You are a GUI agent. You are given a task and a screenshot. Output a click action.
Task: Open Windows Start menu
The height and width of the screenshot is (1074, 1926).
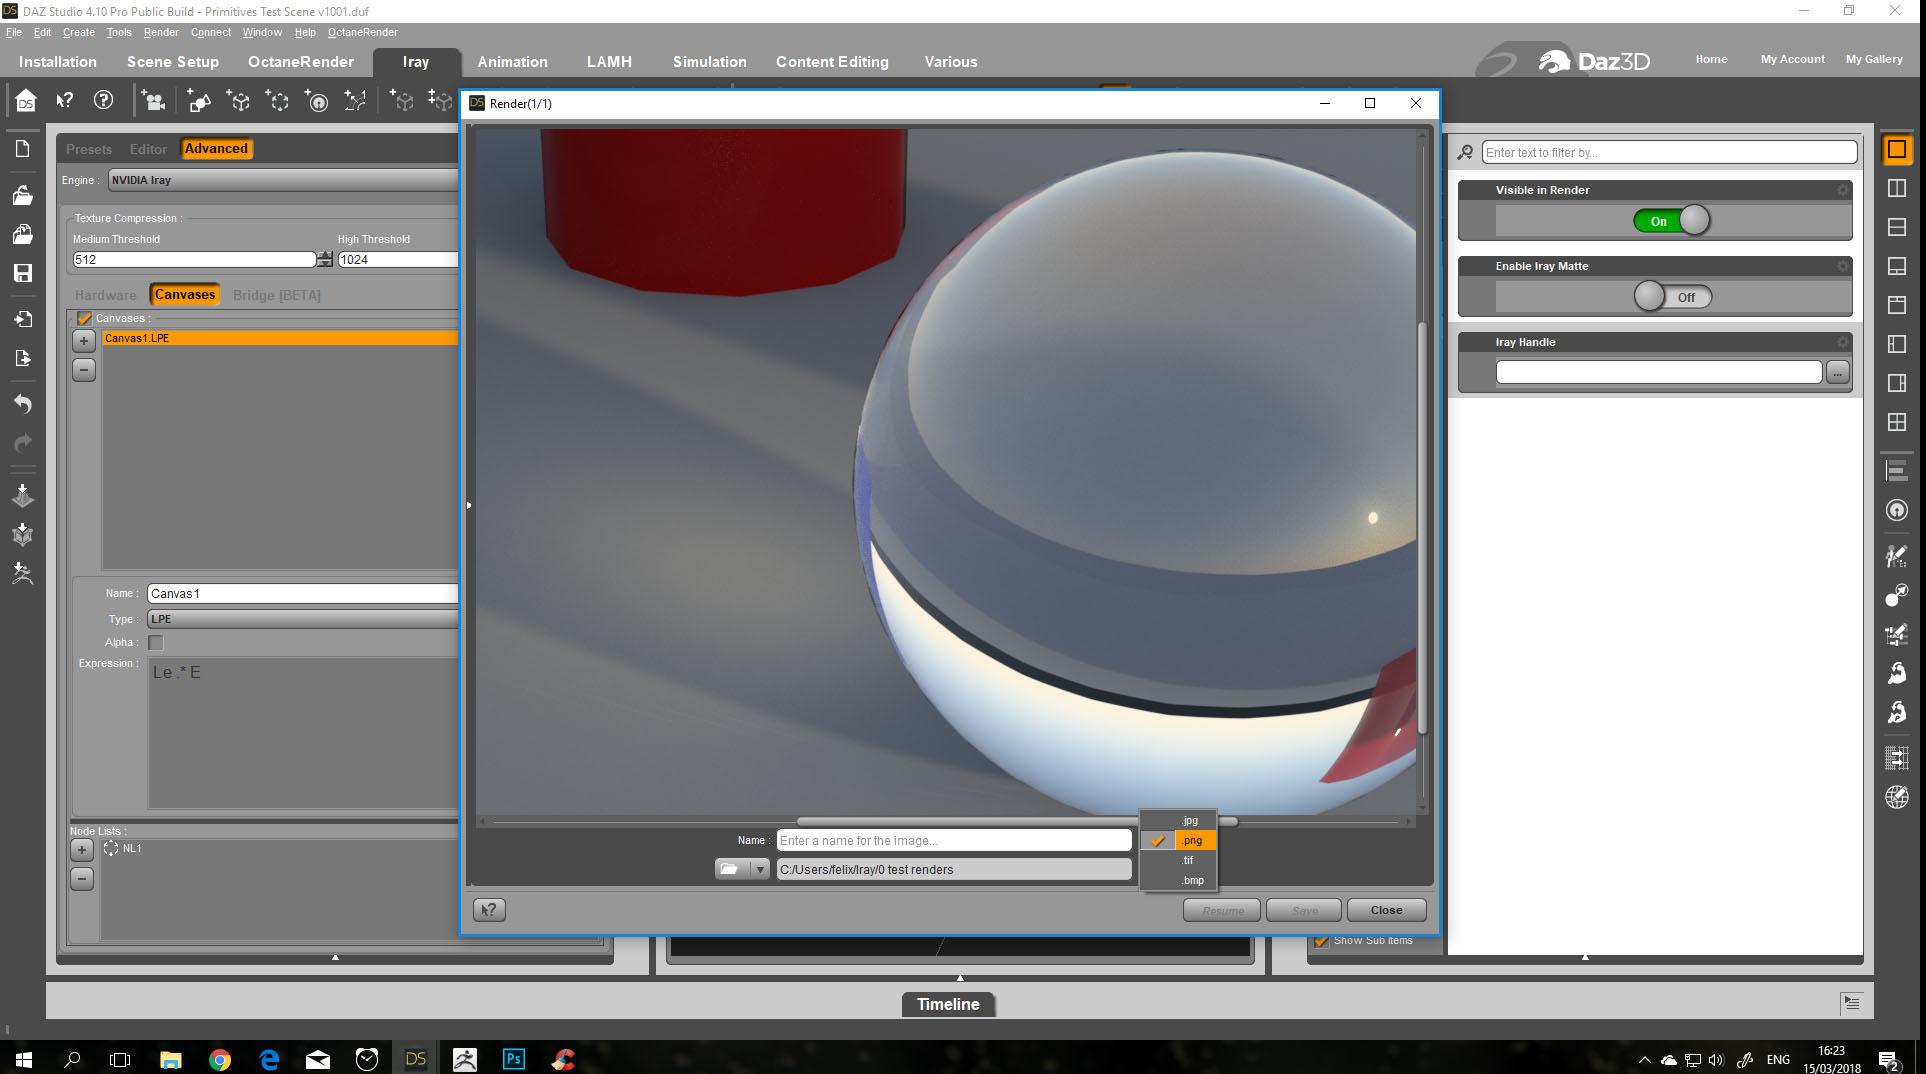tap(24, 1058)
